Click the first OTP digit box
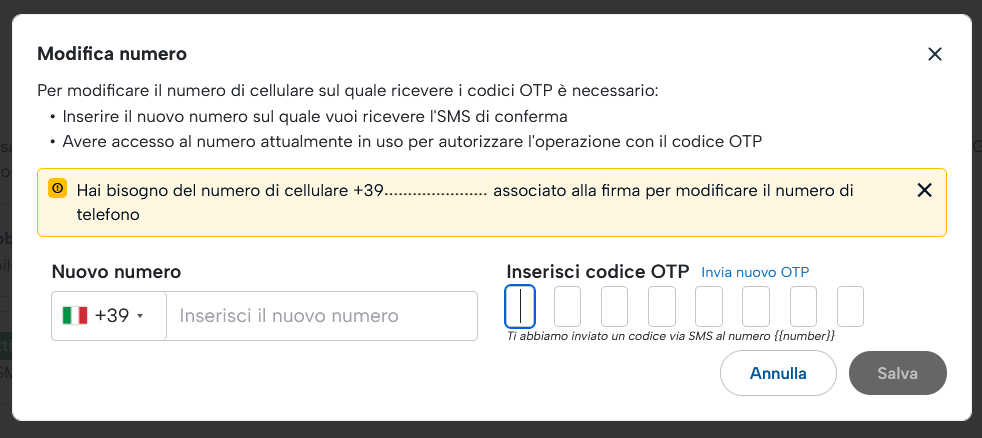This screenshot has width=982, height=438. click(x=520, y=307)
